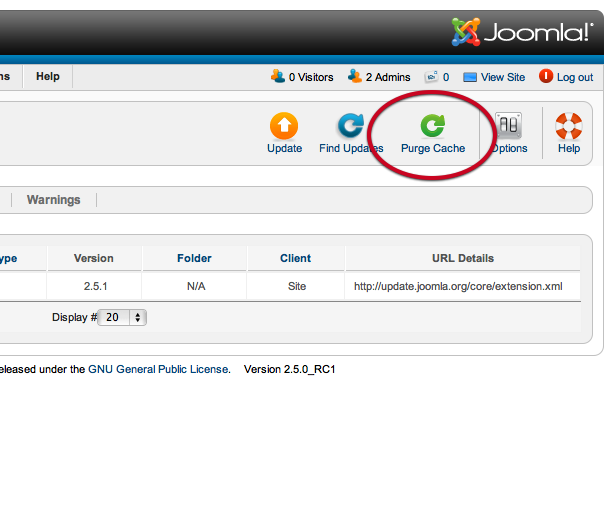Sort the table by Client column

[x=295, y=258]
